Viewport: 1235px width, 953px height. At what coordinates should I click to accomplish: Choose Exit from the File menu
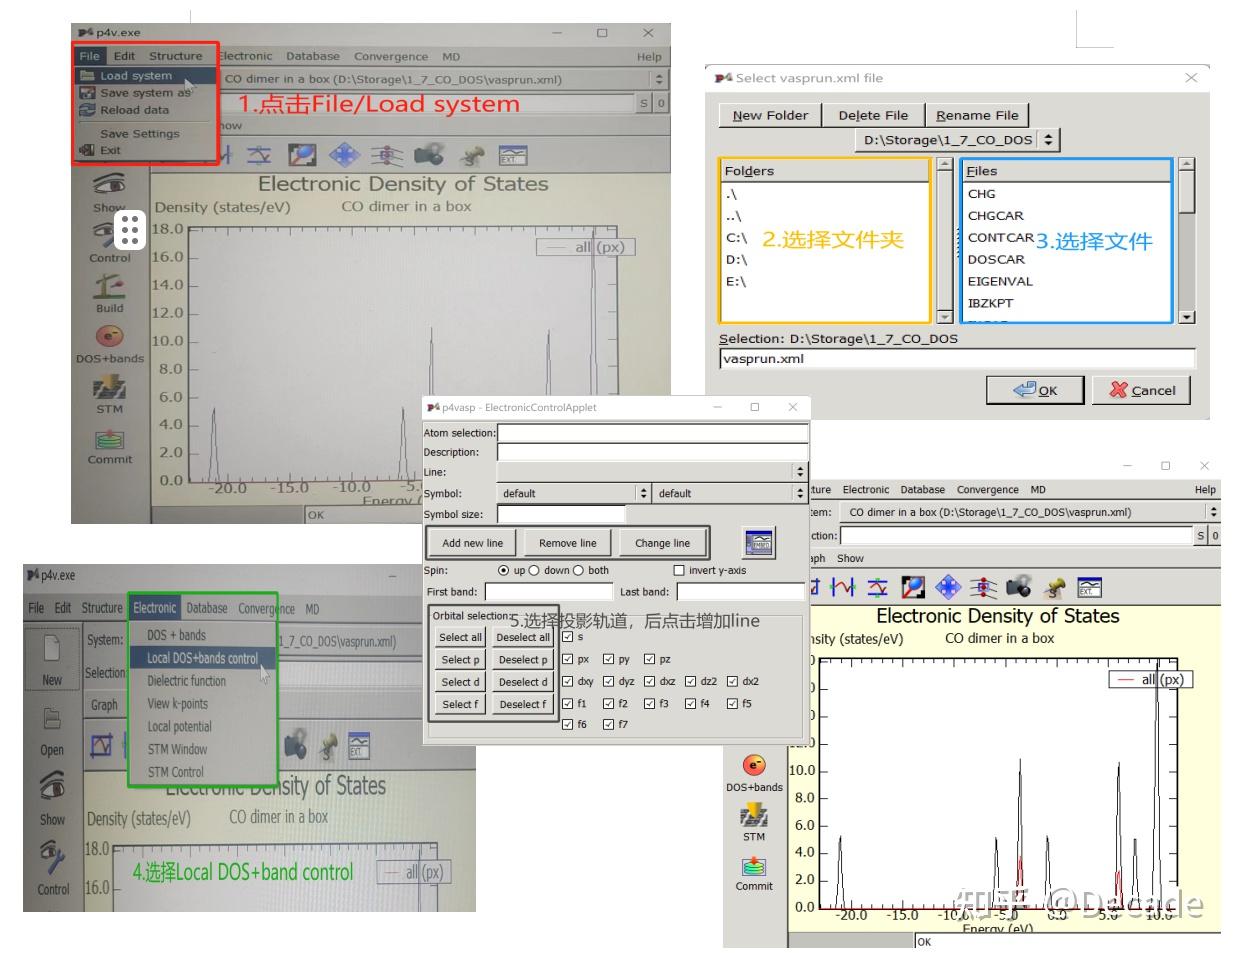[110, 150]
